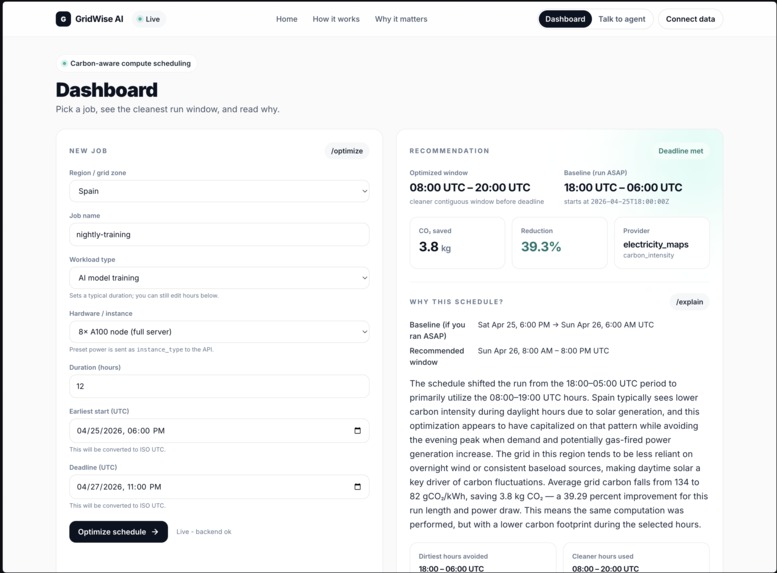Select the 39.3% reduction value
The width and height of the screenshot is (777, 573).
pos(541,246)
